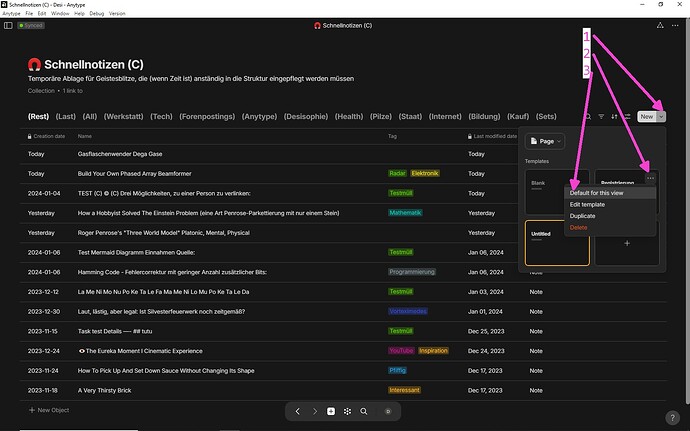Open 'A Very Thirsty Brick' entry
Screen dimensions: 690x431
coord(104,390)
